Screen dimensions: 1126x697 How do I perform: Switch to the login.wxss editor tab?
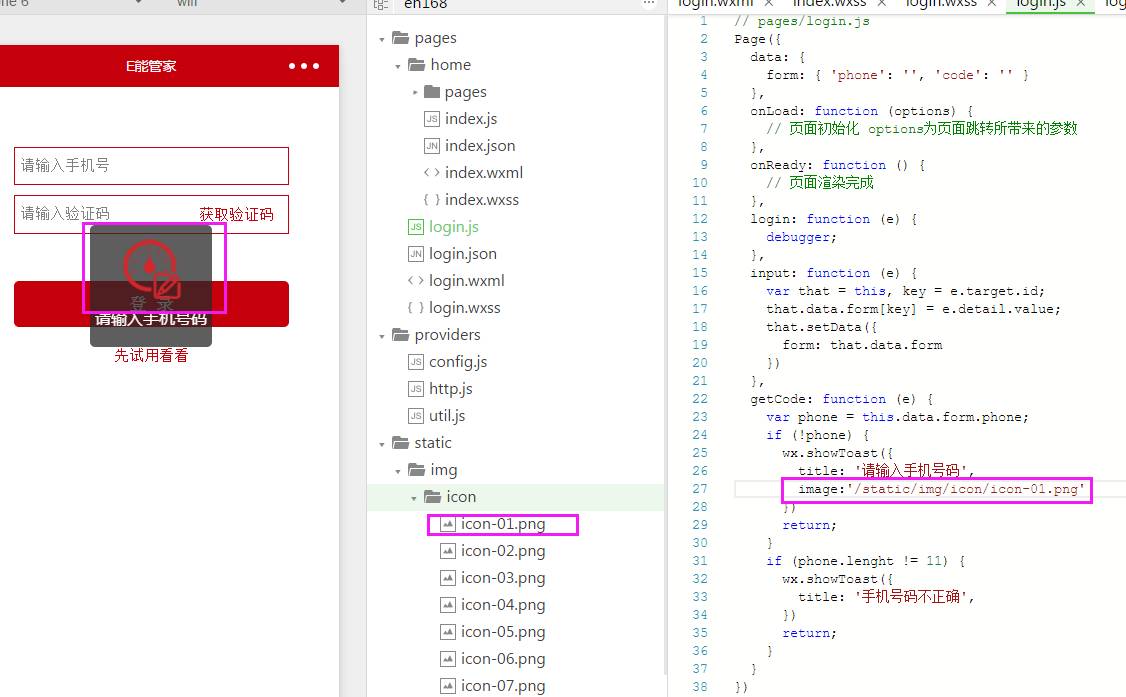pyautogui.click(x=941, y=4)
